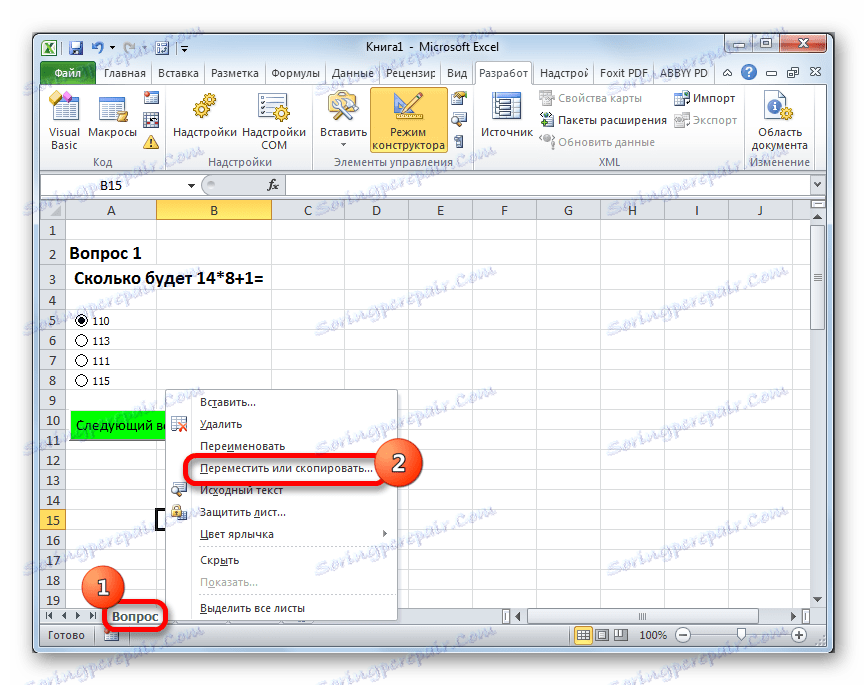This screenshot has width=867, height=685.
Task: Undo the last action
Action: 97,48
